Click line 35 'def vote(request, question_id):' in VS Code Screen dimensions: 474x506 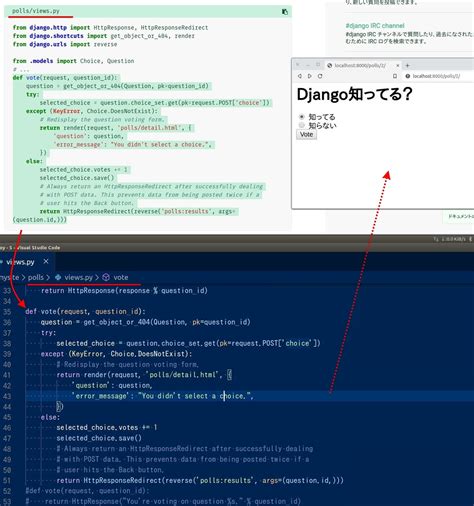(85, 311)
